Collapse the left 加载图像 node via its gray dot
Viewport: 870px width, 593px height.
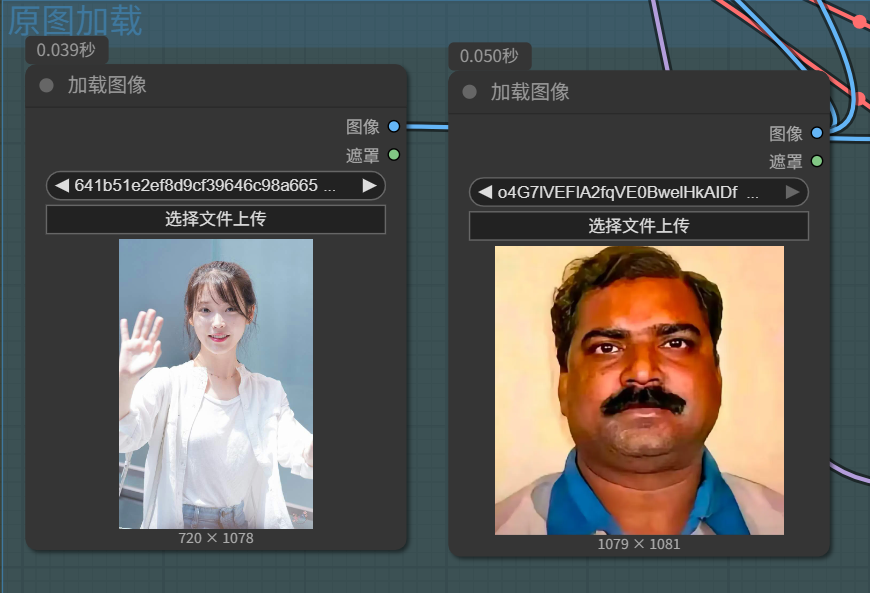pyautogui.click(x=46, y=86)
